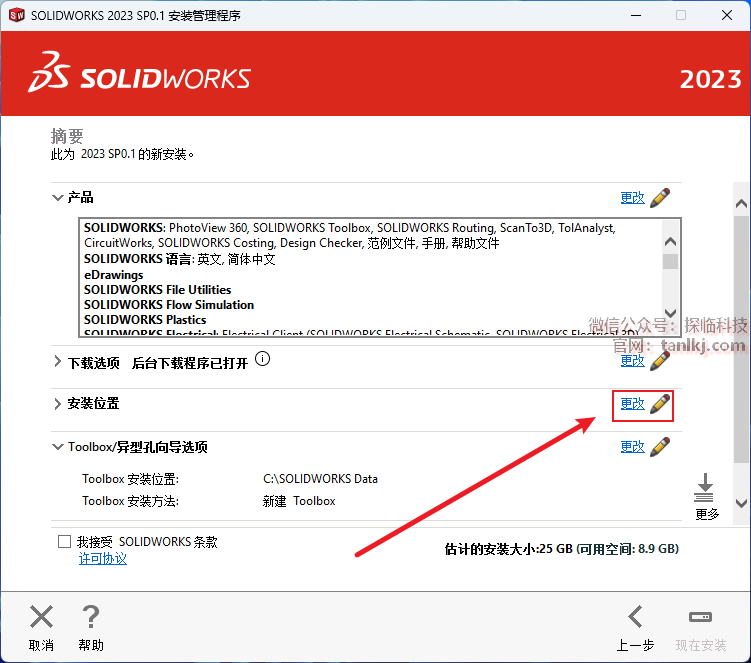Viewport: 751px width, 663px height.
Task: Click the 现在安装 install icon
Action: (700, 617)
